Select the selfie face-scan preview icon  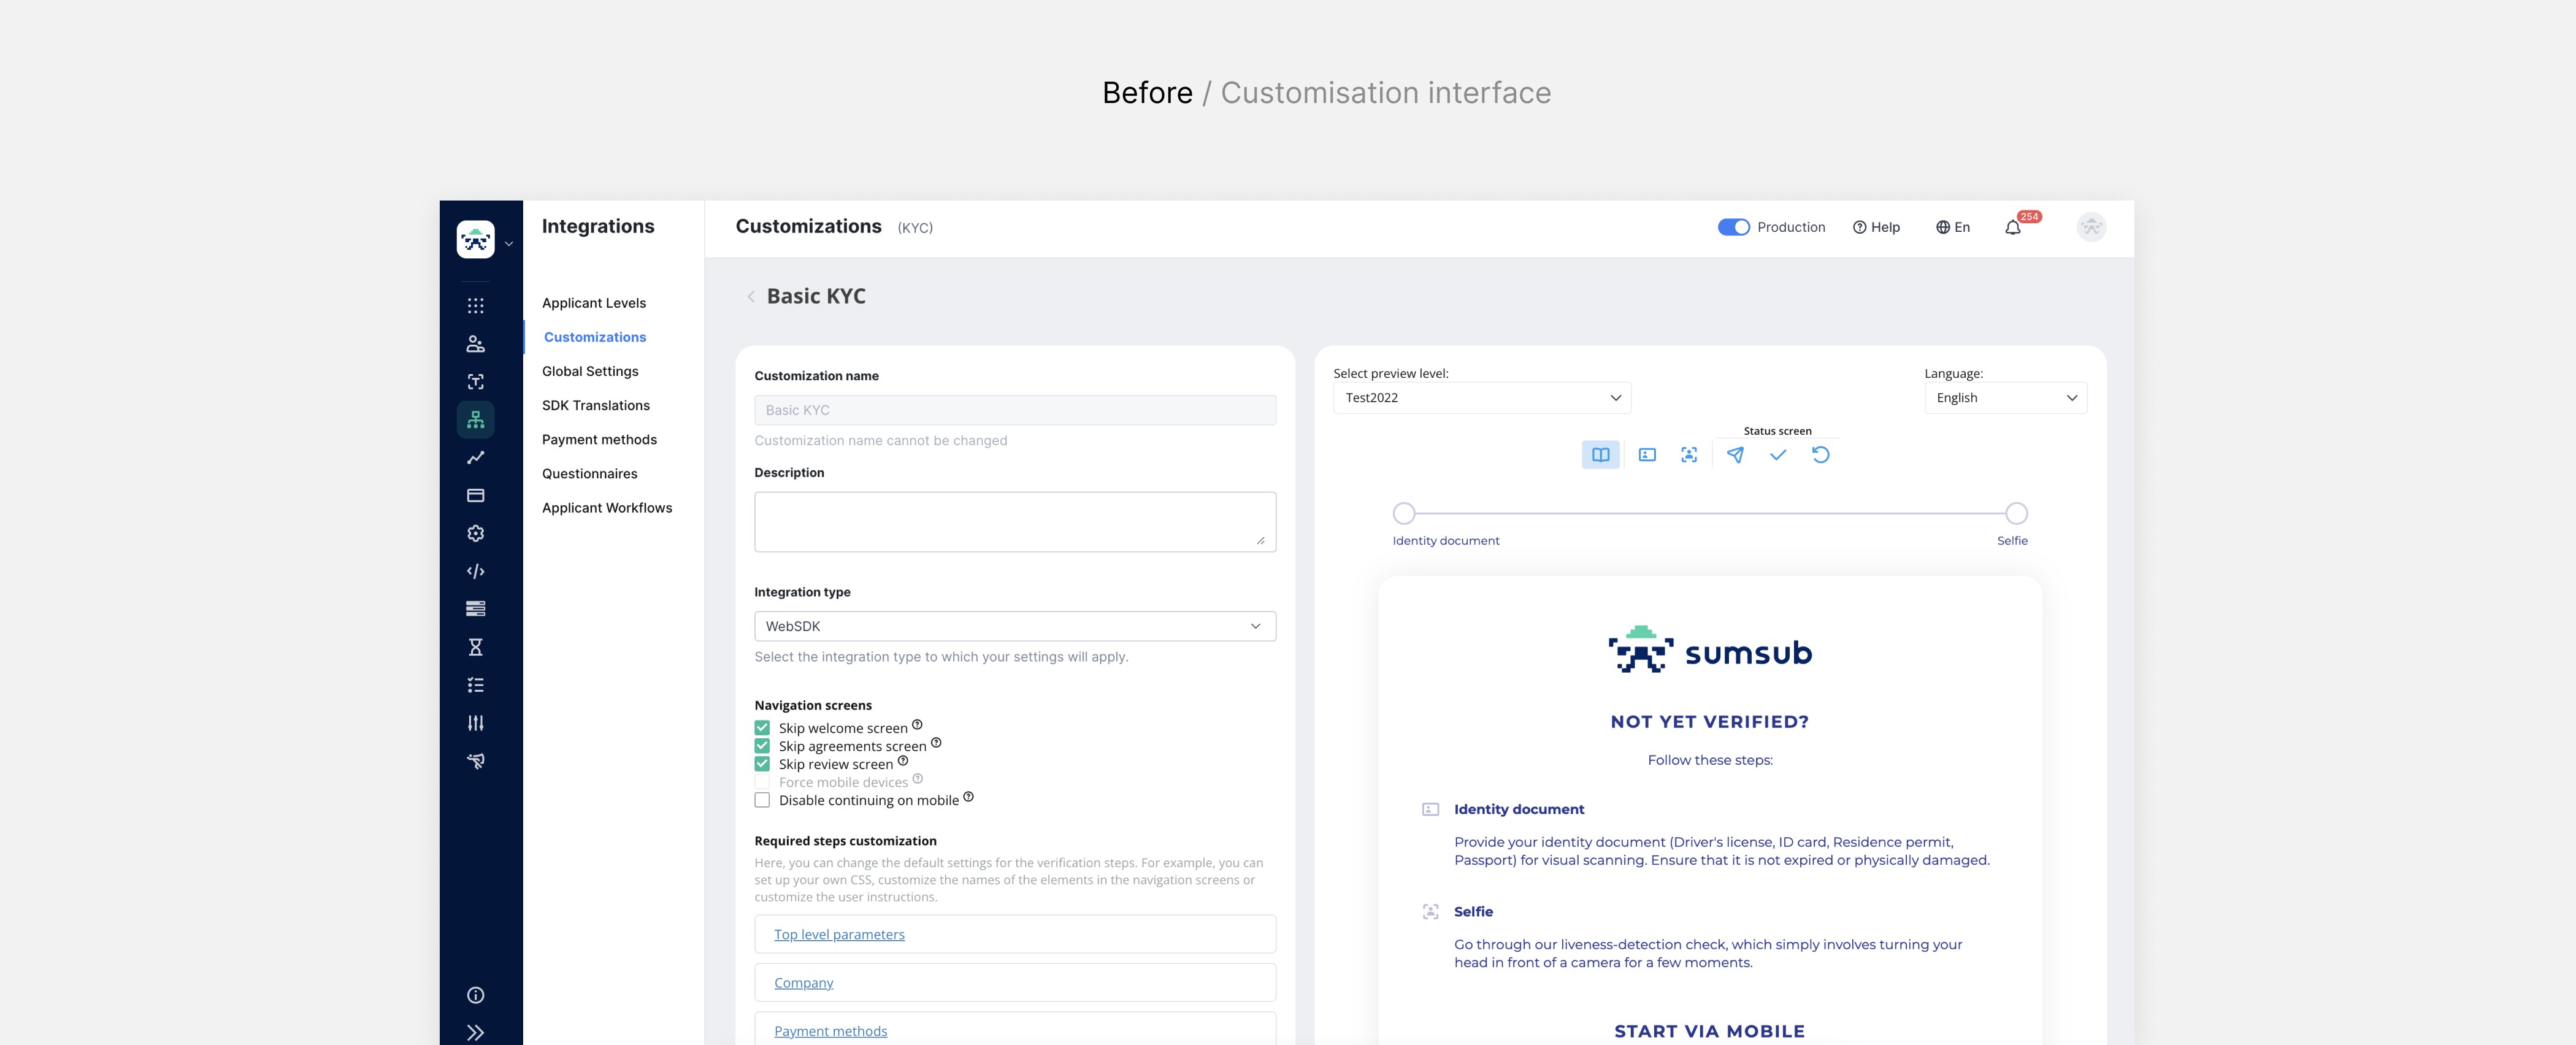click(x=1689, y=455)
